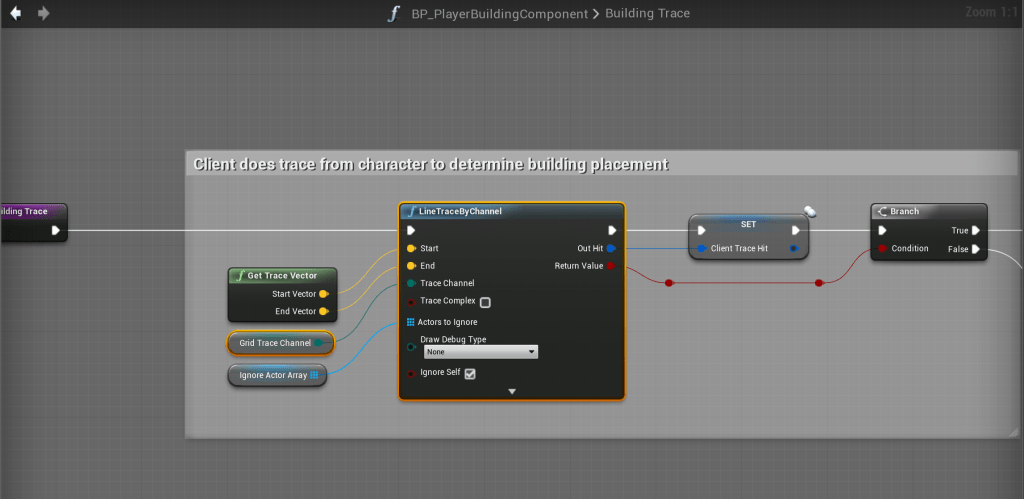
Task: Click the End Vector output pin
Action: 323,312
